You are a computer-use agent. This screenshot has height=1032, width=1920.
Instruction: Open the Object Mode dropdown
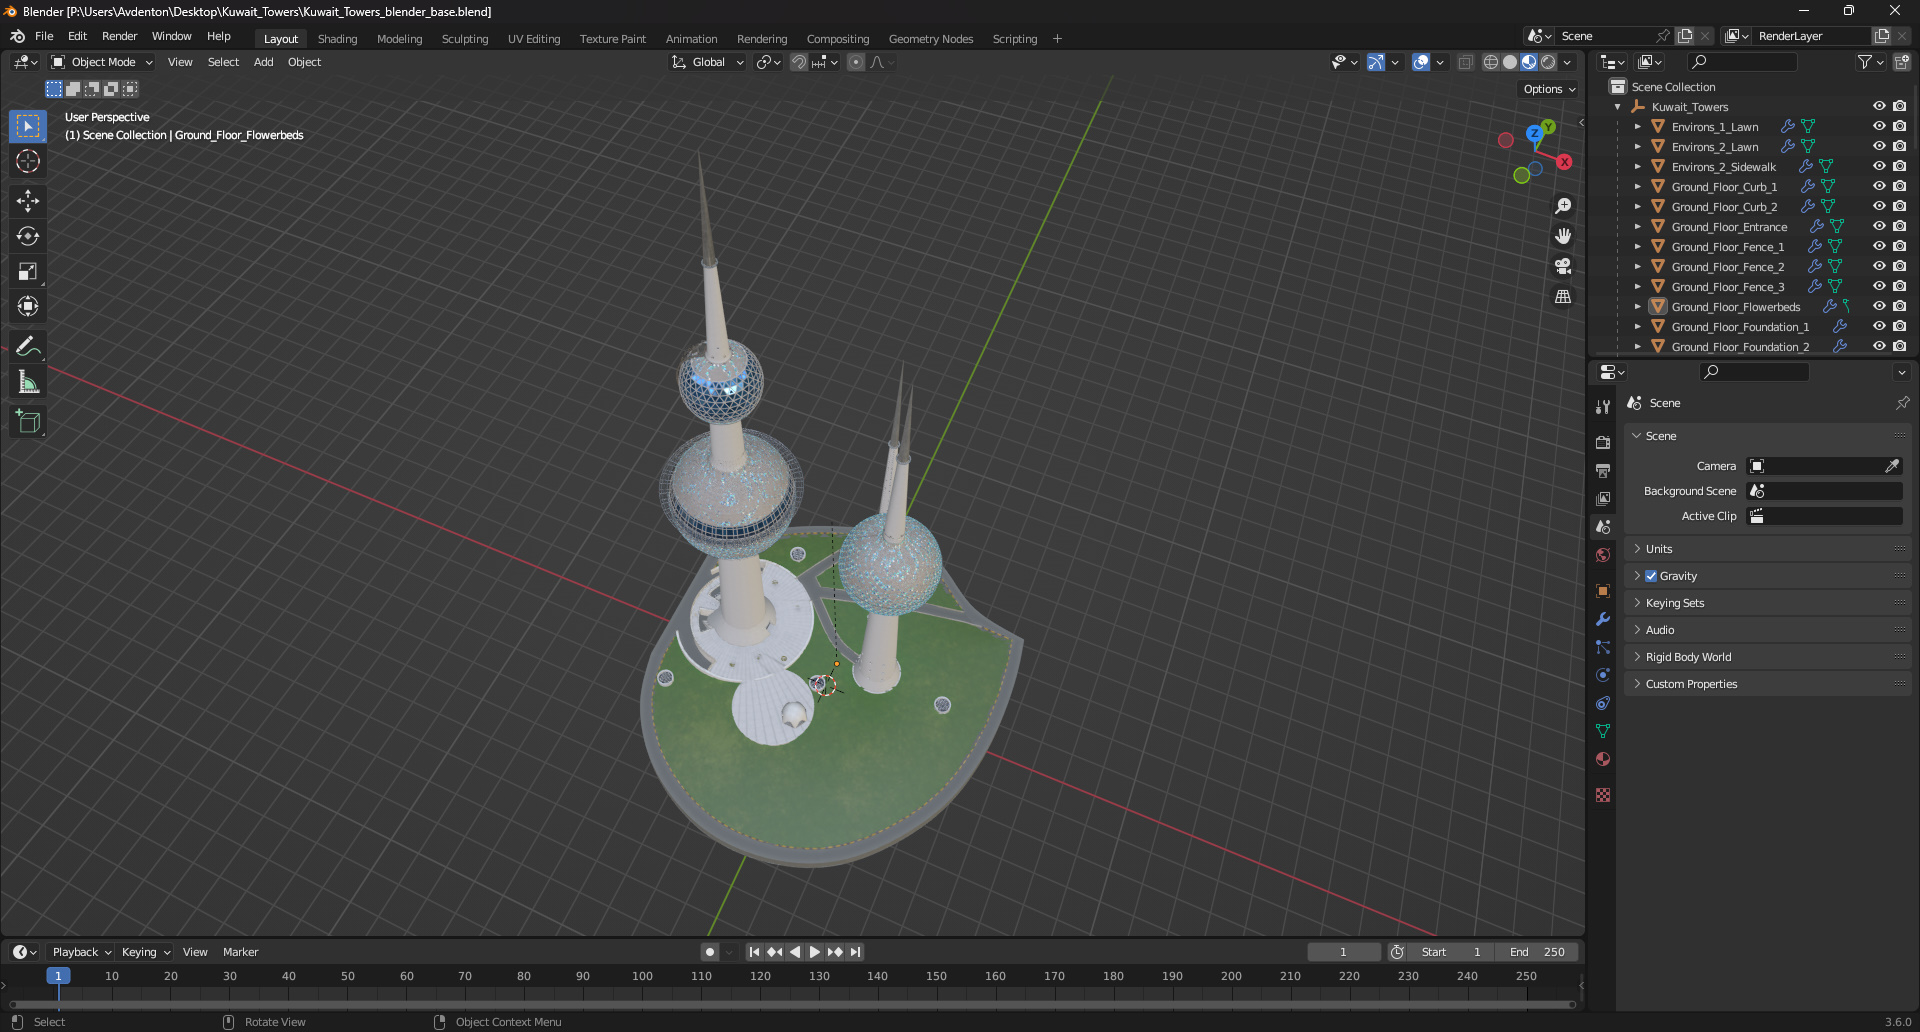pyautogui.click(x=102, y=62)
